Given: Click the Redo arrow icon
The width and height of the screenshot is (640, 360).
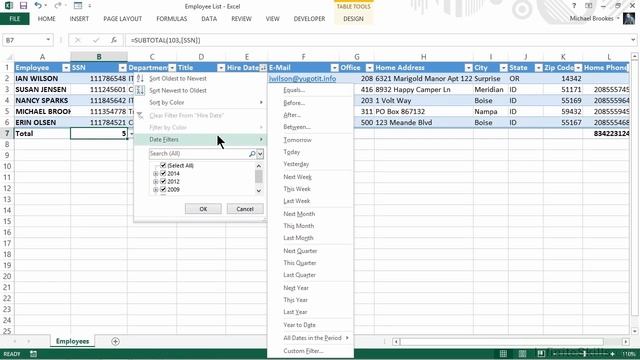Looking at the screenshot, I should pos(58,6).
